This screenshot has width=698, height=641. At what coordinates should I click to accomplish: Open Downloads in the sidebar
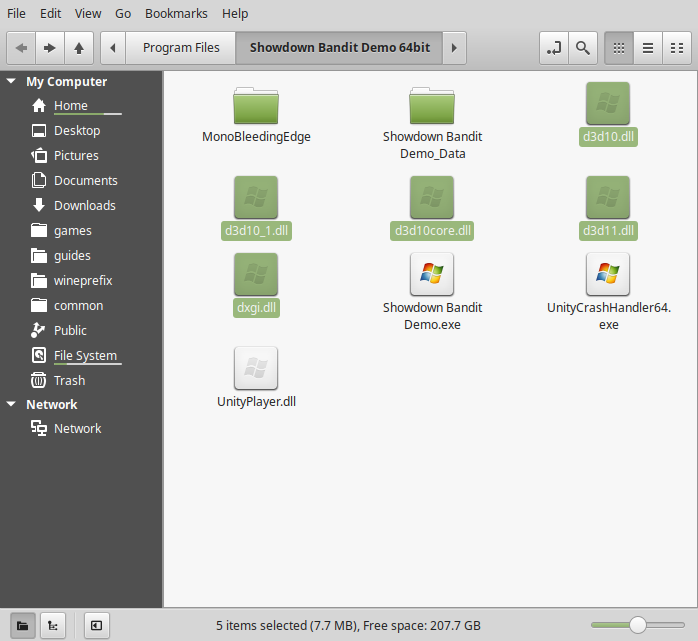coord(81,205)
